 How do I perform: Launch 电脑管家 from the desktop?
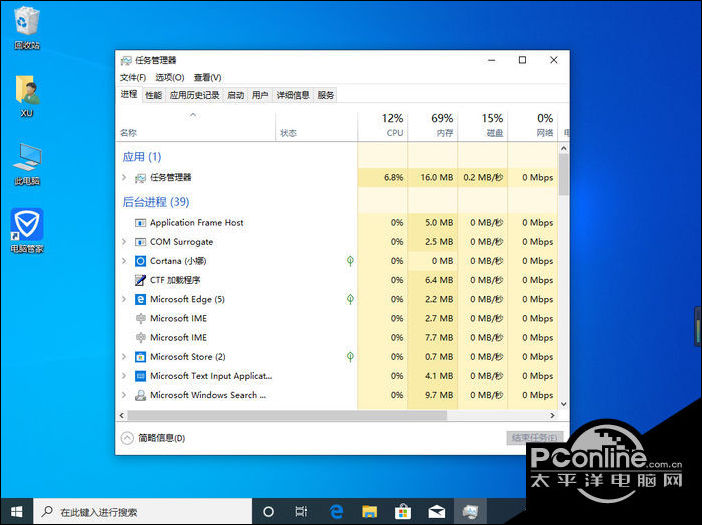(x=27, y=231)
